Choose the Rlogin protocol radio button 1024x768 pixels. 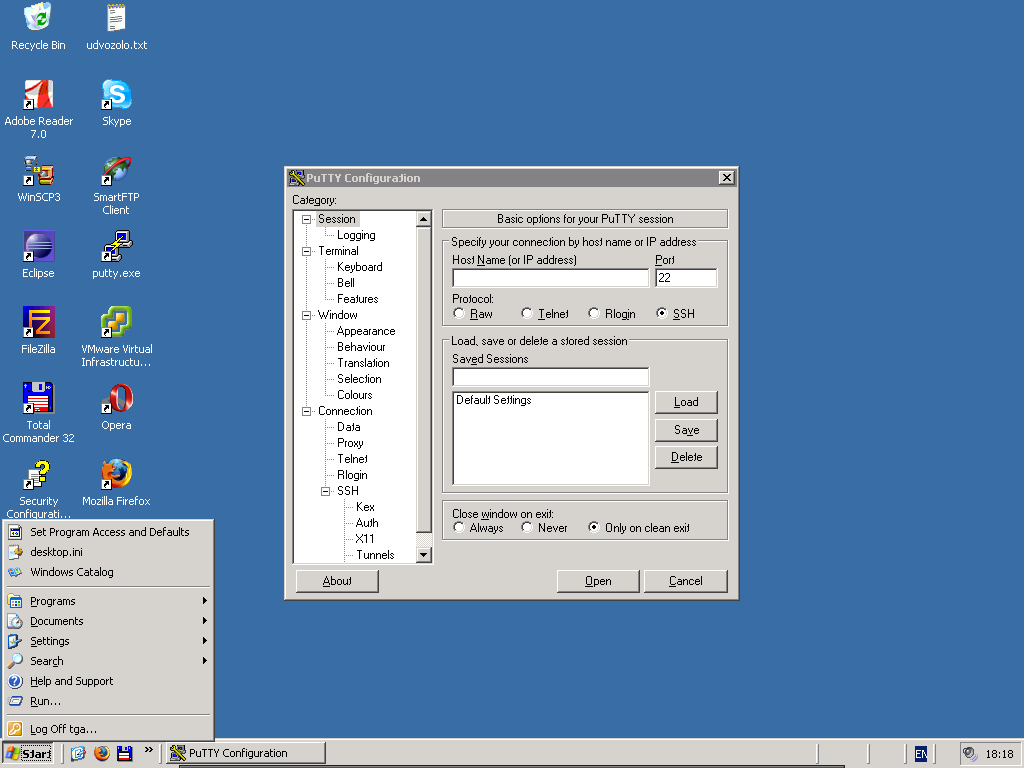(x=594, y=313)
